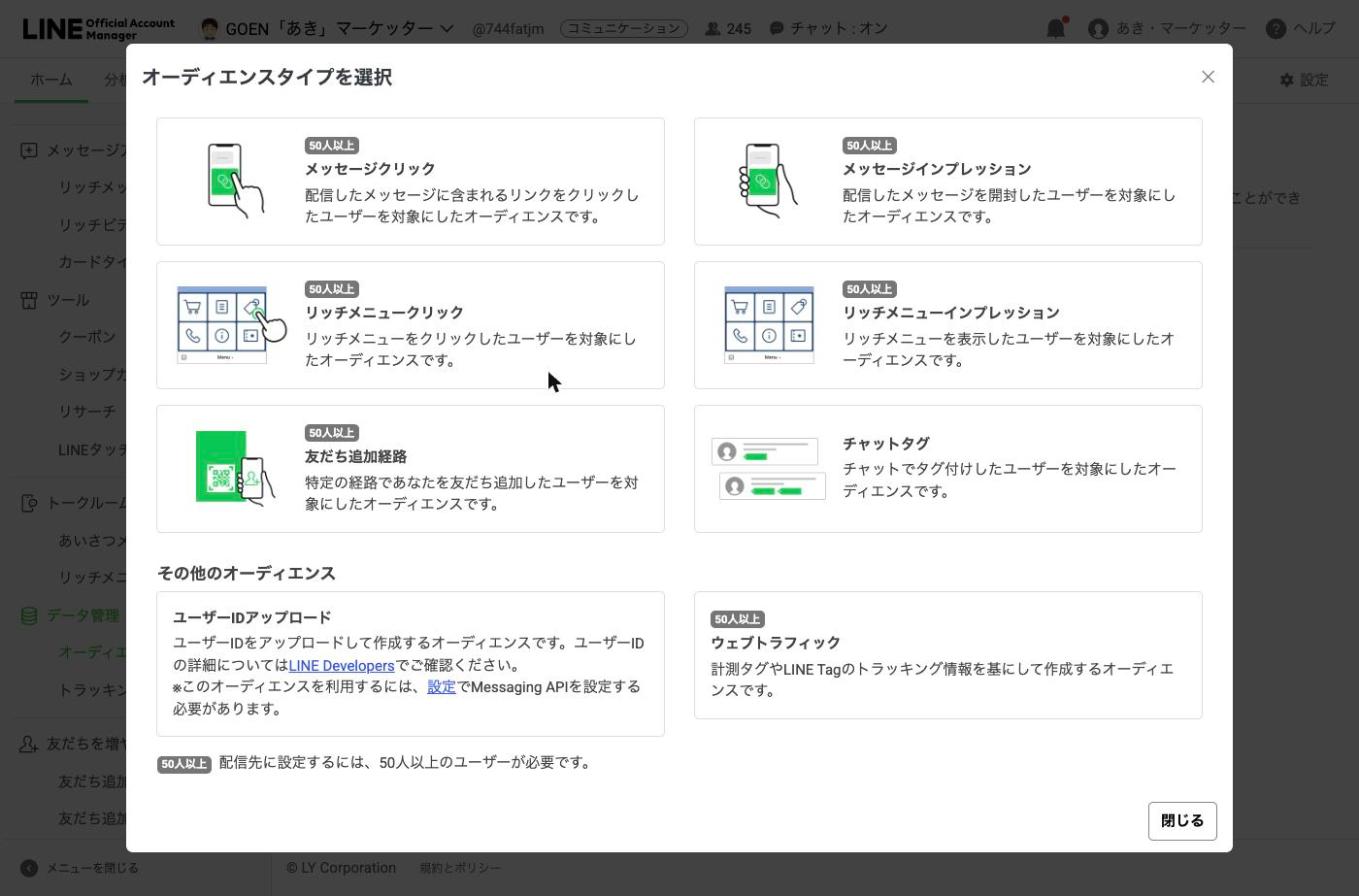Select the チャットタグ audience card
1359x896 pixels.
(948, 469)
